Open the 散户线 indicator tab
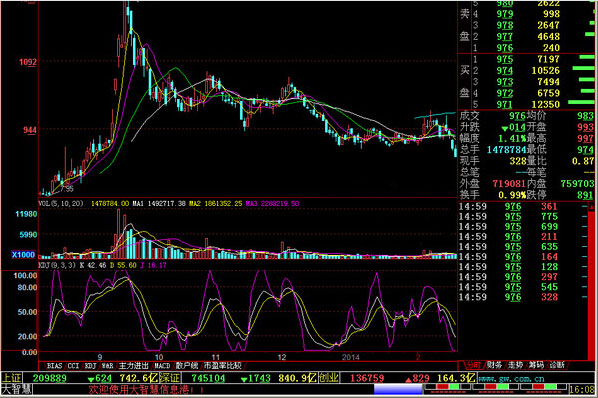This screenshot has width=598, height=398. pos(187,366)
